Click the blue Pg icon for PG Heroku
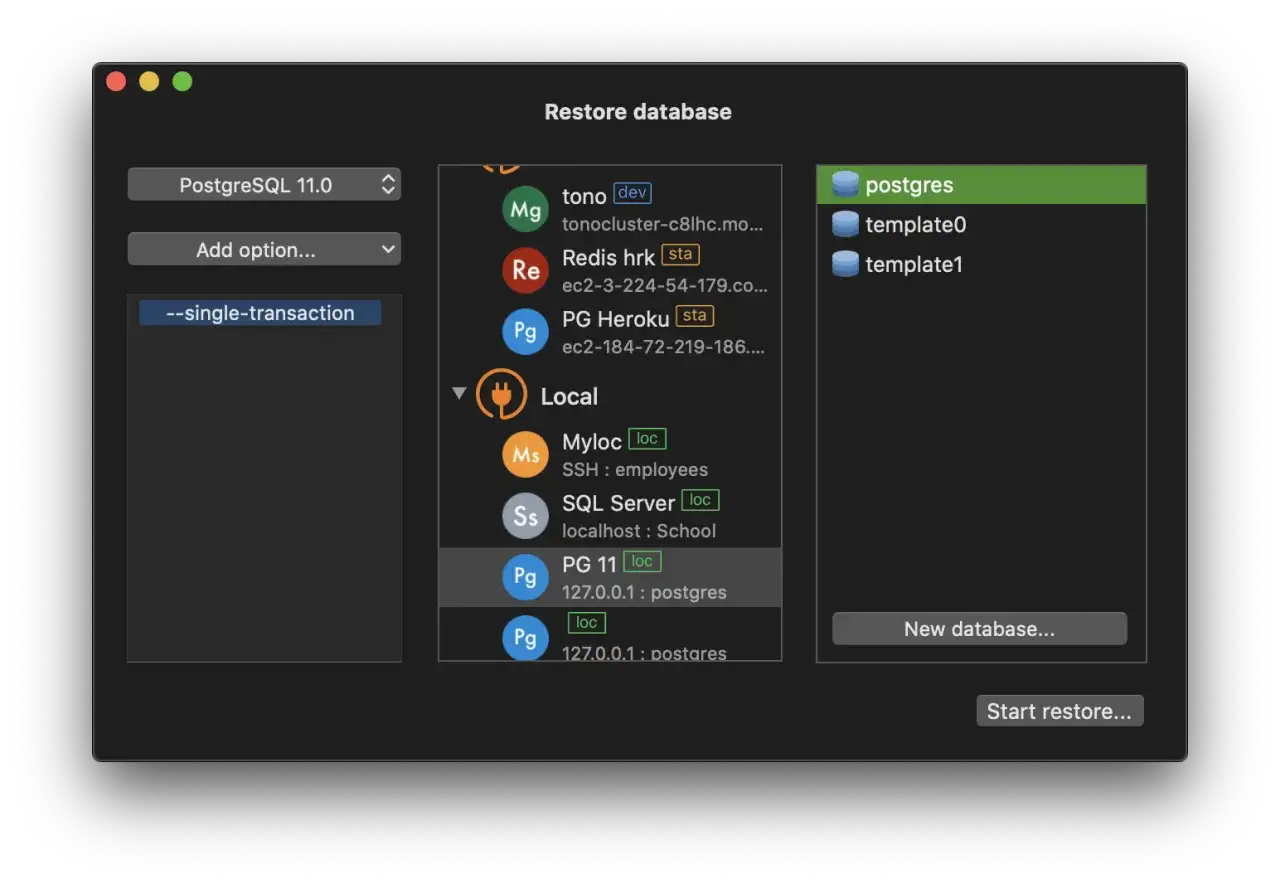 click(x=525, y=331)
